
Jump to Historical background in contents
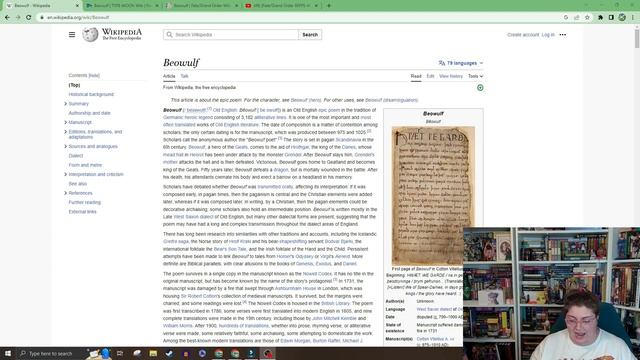click(x=91, y=94)
